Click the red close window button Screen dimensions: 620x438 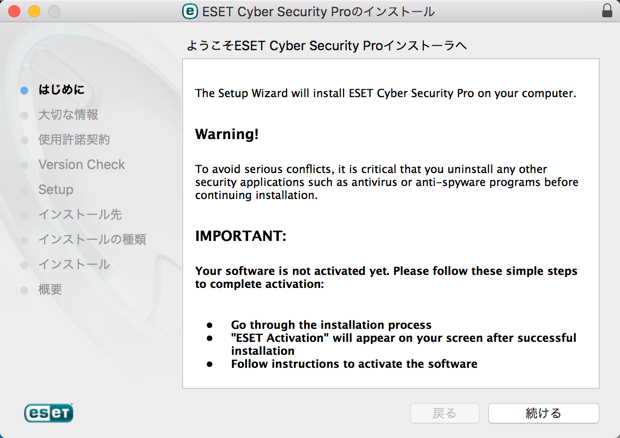tap(14, 11)
